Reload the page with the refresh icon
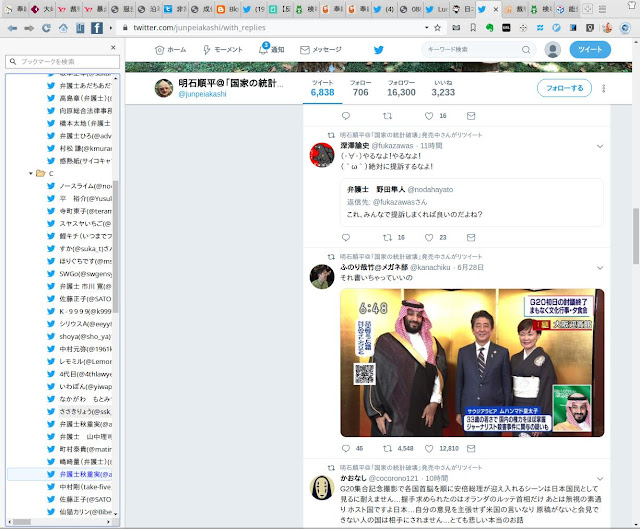This screenshot has width=640, height=529. point(46,28)
